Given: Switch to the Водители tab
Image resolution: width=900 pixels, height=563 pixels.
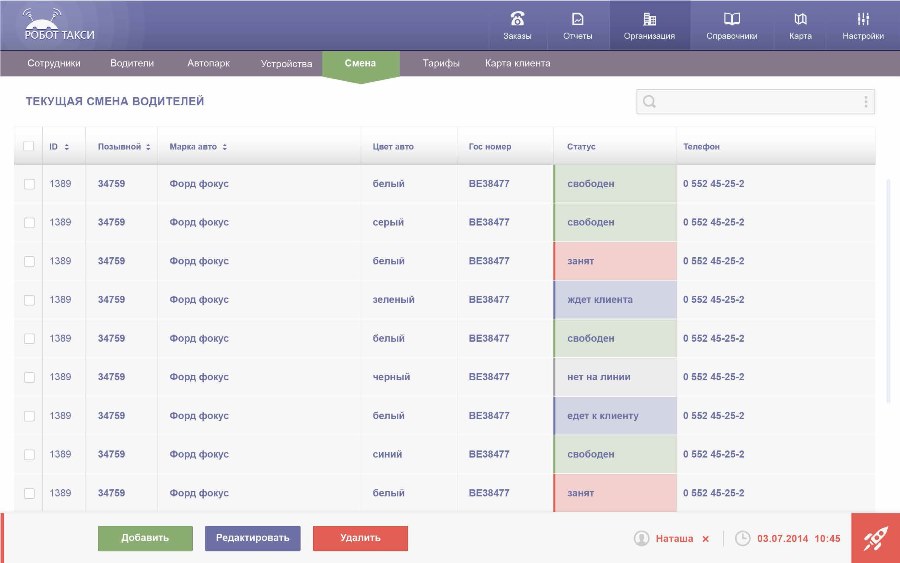Looking at the screenshot, I should click(x=132, y=63).
